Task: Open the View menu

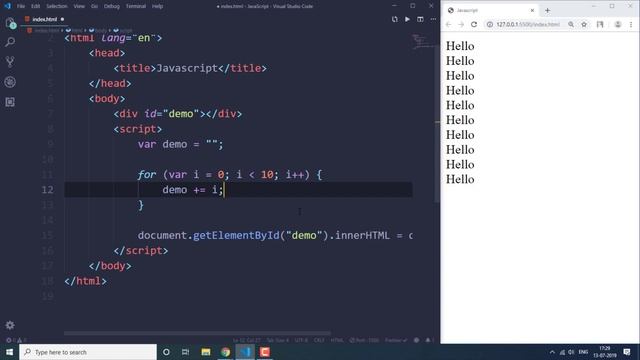Action: point(79,6)
